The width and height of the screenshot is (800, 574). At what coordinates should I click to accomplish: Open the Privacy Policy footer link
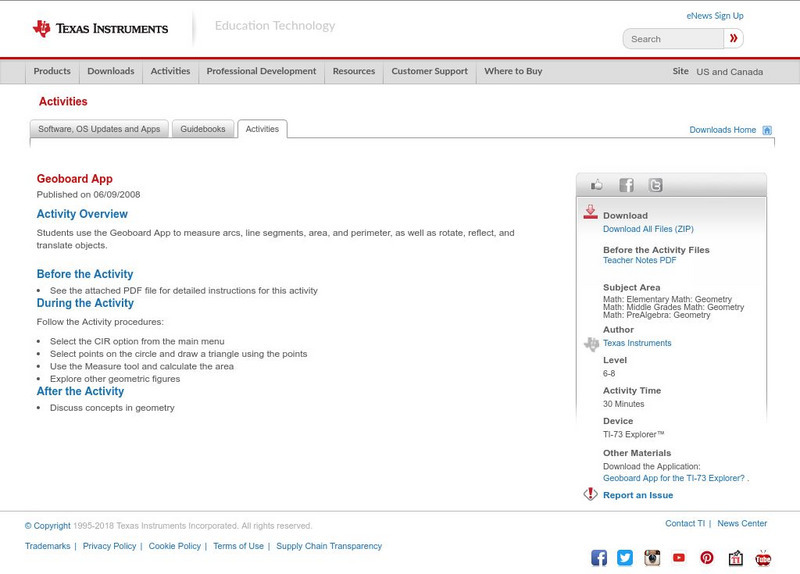(109, 546)
